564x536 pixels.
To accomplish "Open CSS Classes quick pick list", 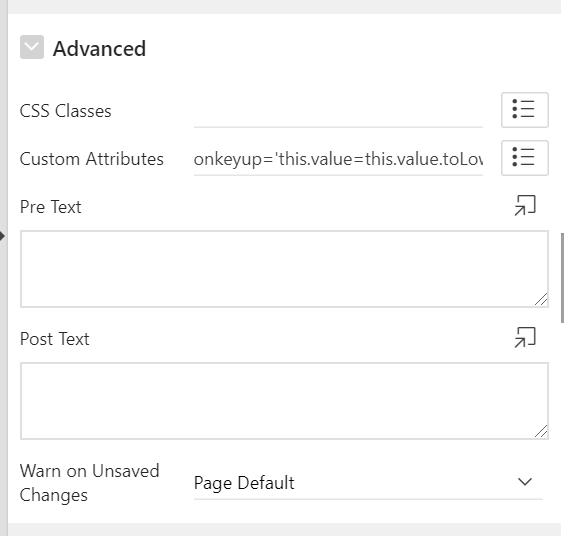I will click(525, 110).
